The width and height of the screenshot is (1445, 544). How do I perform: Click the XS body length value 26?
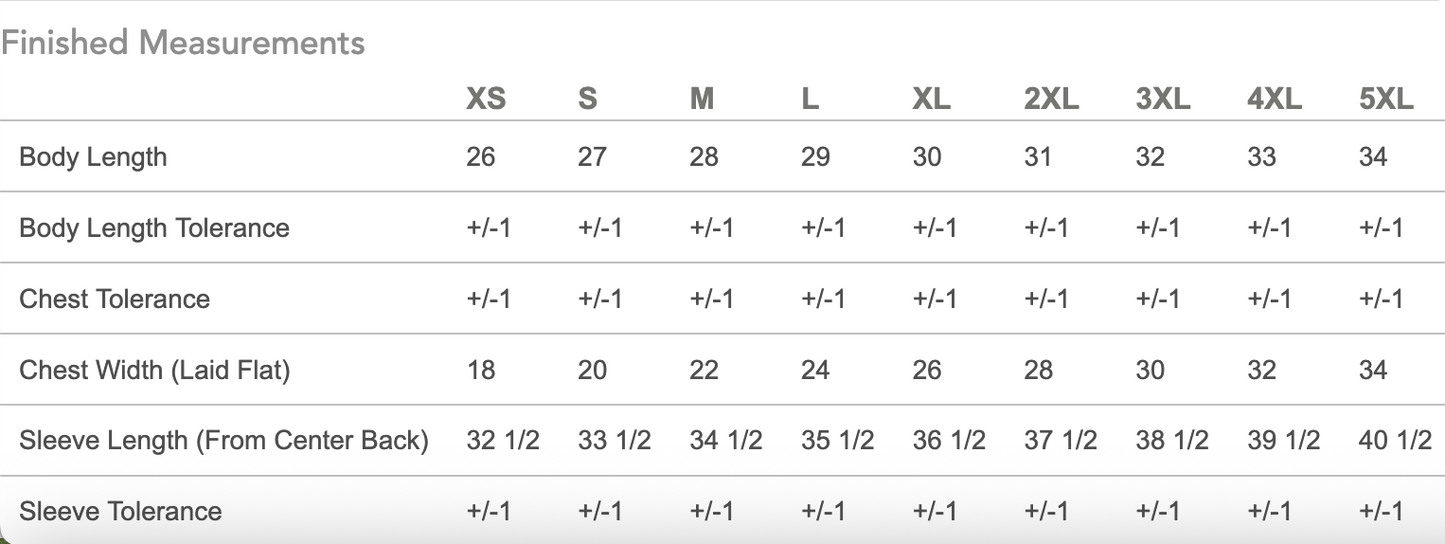480,157
